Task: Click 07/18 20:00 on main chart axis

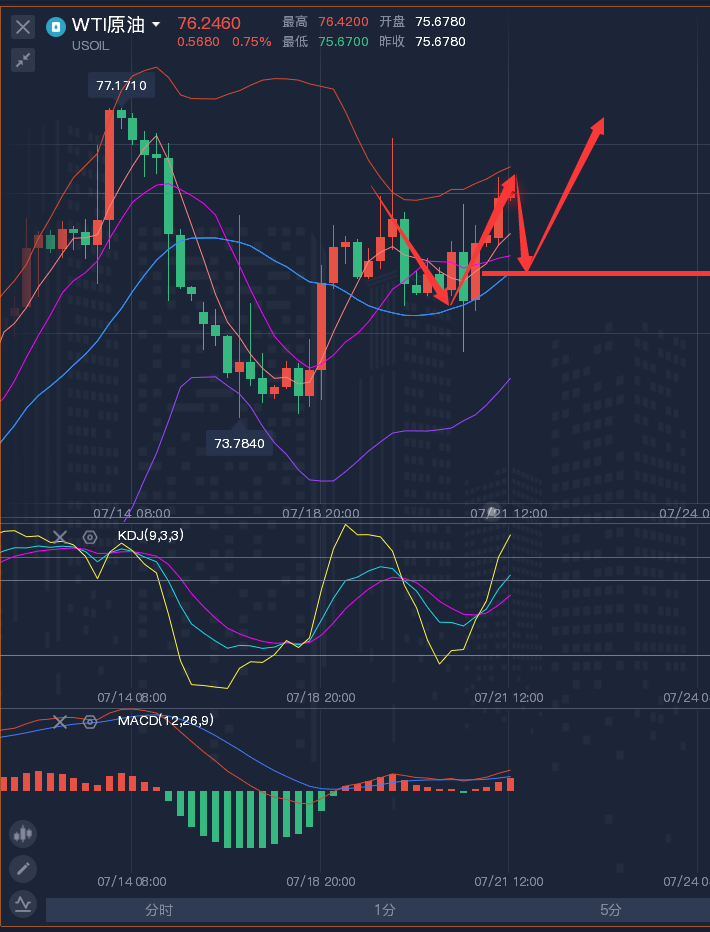Action: [321, 513]
